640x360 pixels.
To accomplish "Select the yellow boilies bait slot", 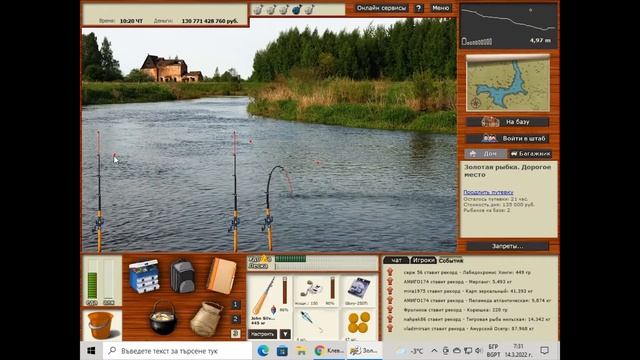I will [359, 325].
